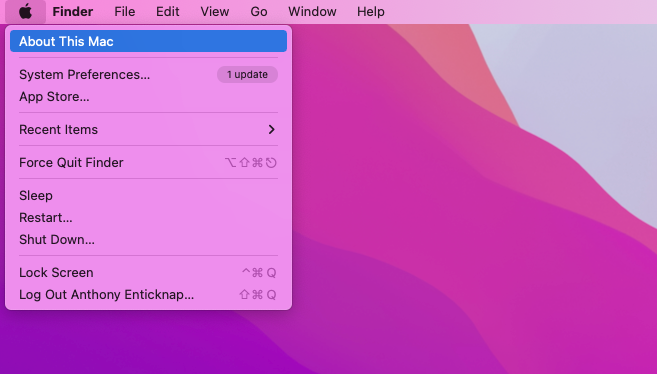This screenshot has width=657, height=374.
Task: Open the Finder menu in menu bar
Action: pos(72,11)
